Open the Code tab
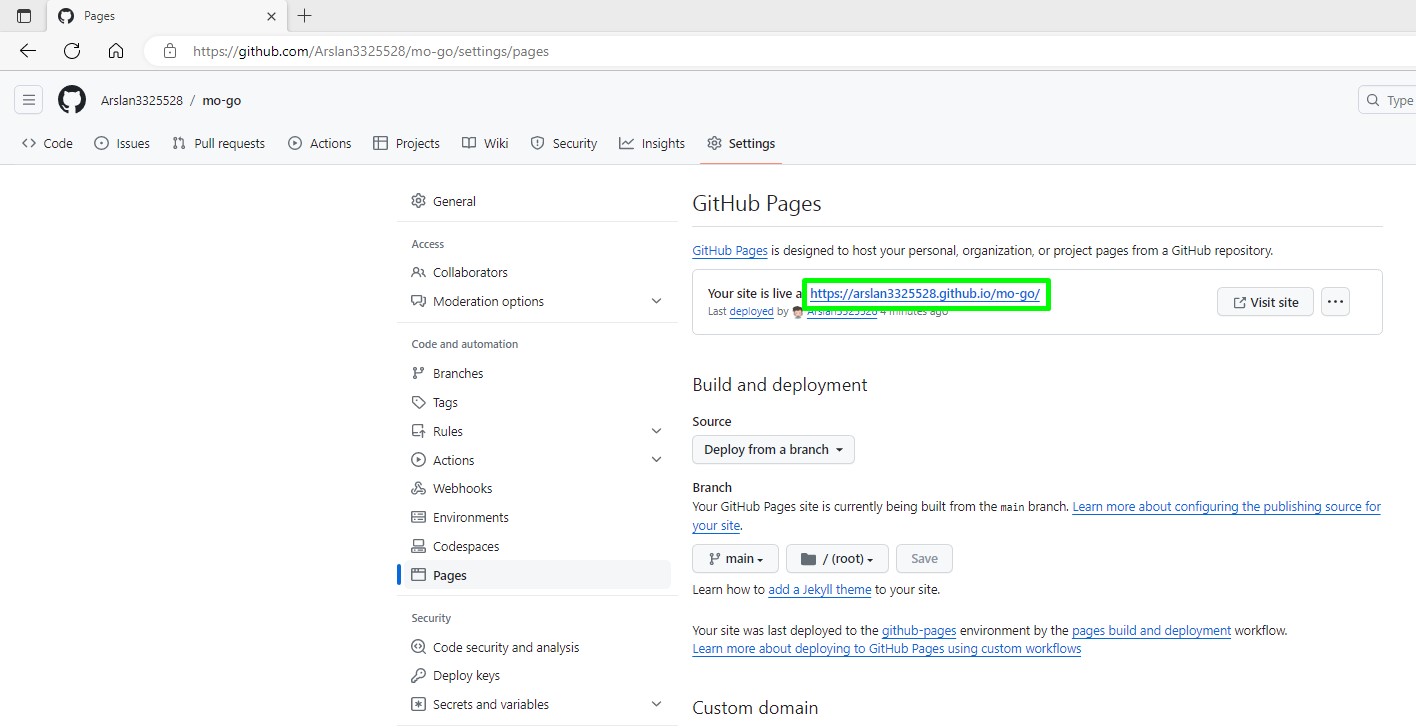The image size is (1416, 728). coord(47,143)
